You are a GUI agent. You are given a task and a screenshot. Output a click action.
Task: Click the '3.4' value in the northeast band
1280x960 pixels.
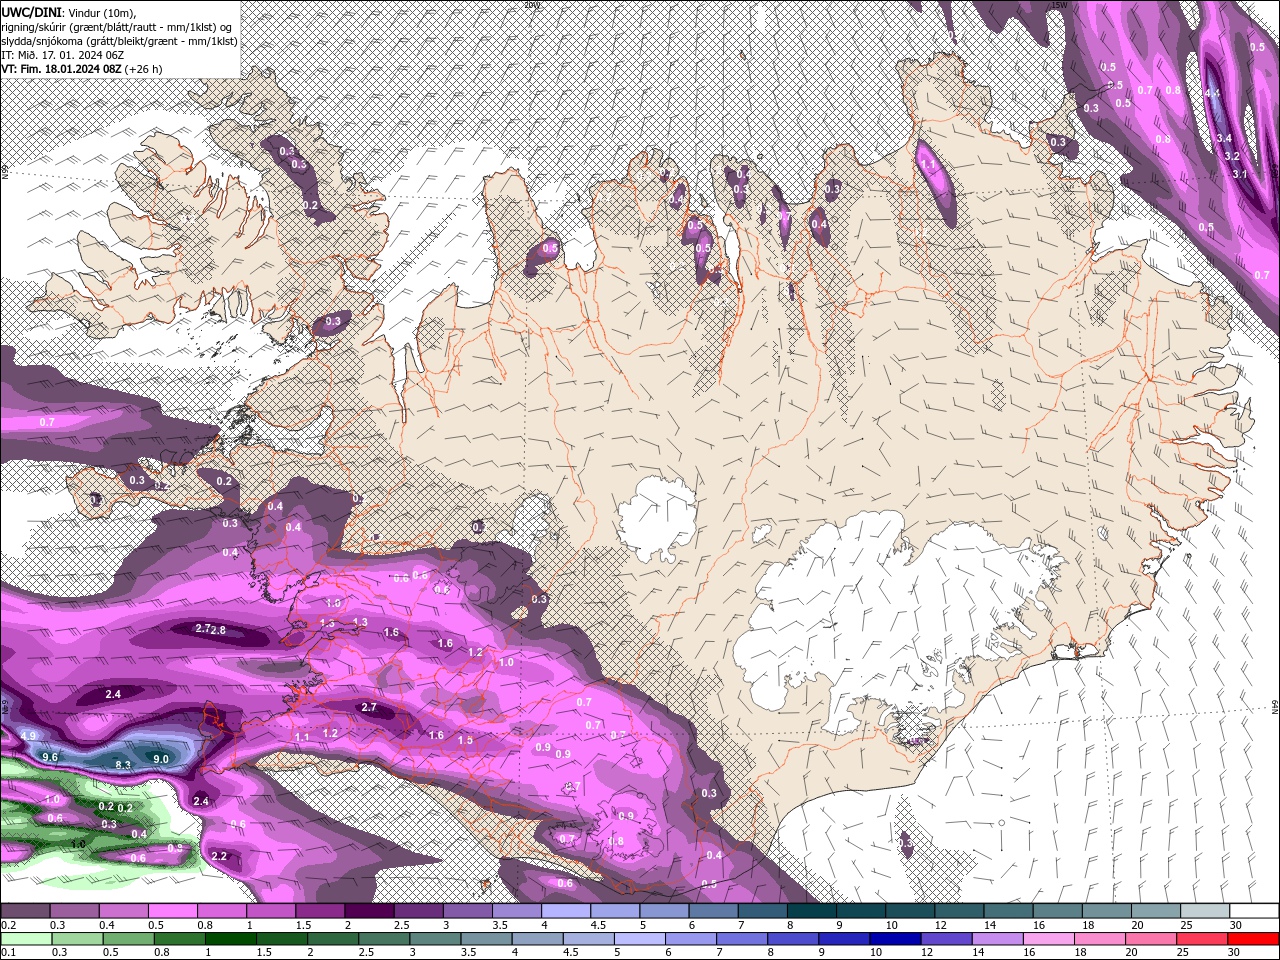1223,138
